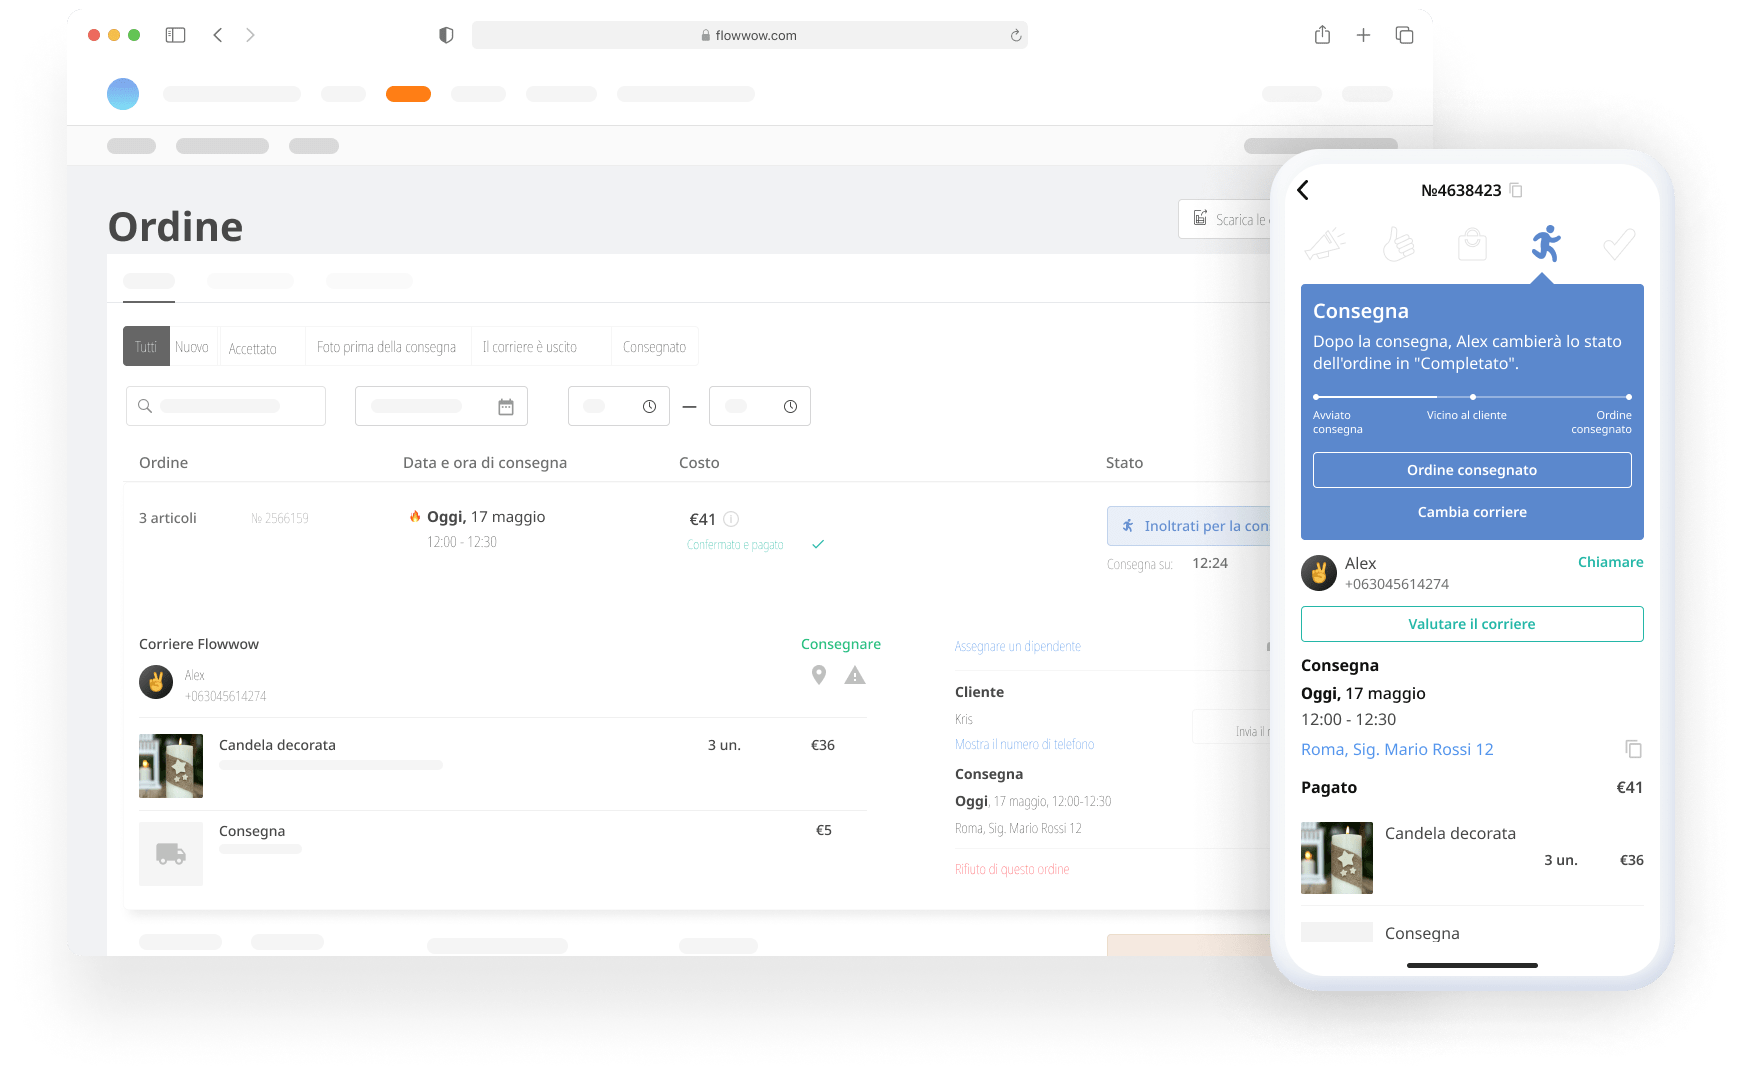Viewport: 1741px width, 1081px height.
Task: Click the map pin location icon
Action: 819,675
